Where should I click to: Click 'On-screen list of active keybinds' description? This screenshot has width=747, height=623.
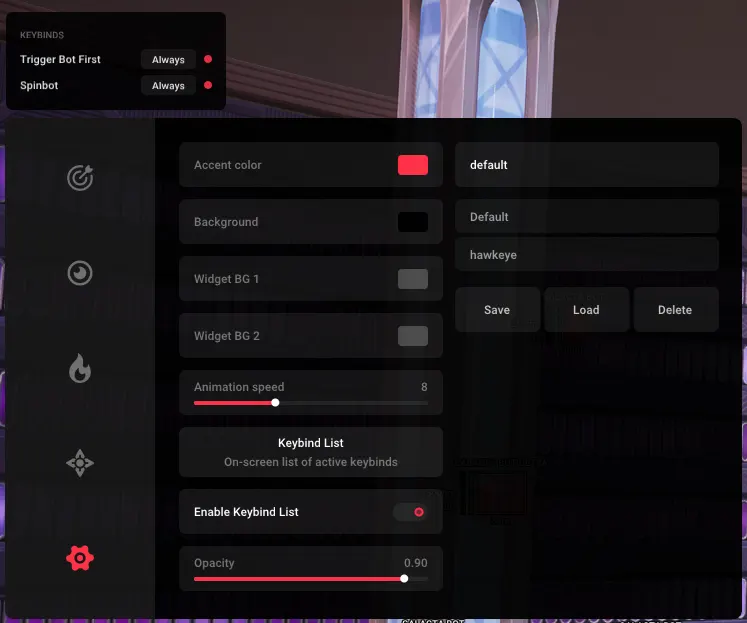311,462
